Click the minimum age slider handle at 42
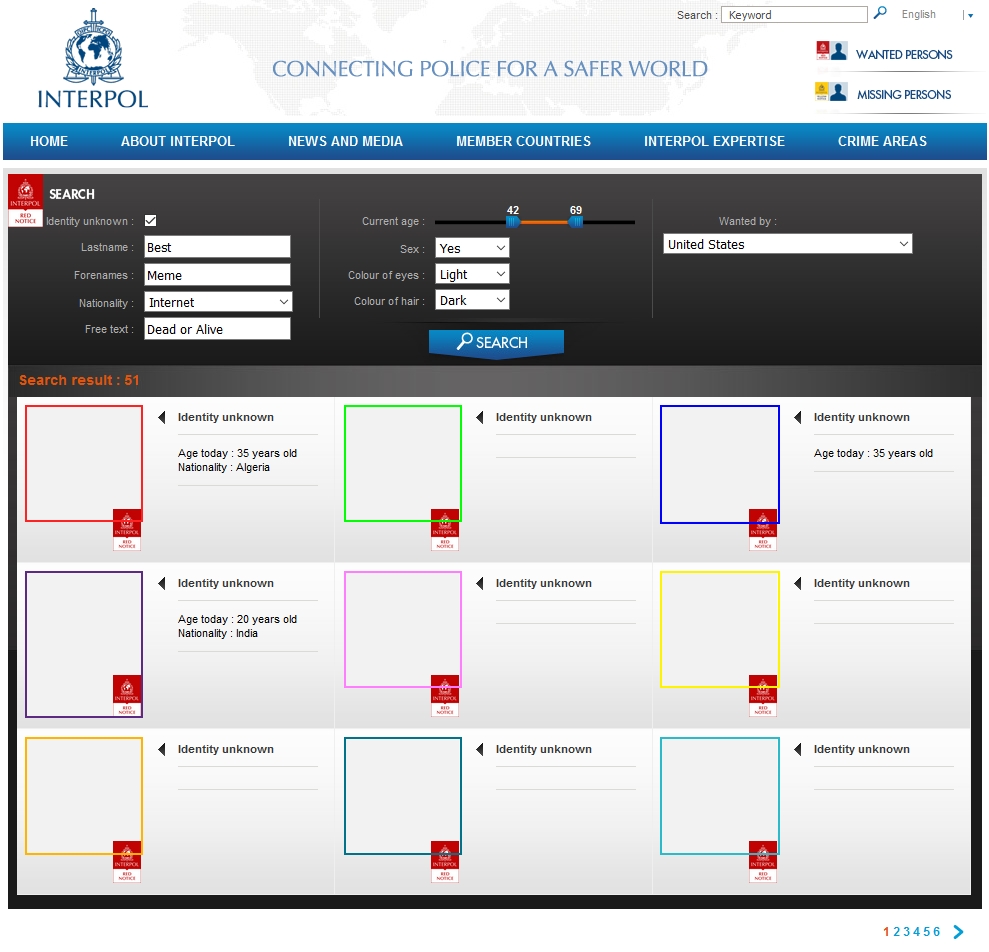This screenshot has height=952, width=989. (513, 221)
